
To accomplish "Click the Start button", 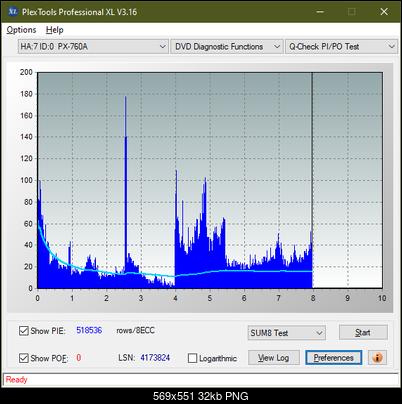I will click(x=363, y=332).
